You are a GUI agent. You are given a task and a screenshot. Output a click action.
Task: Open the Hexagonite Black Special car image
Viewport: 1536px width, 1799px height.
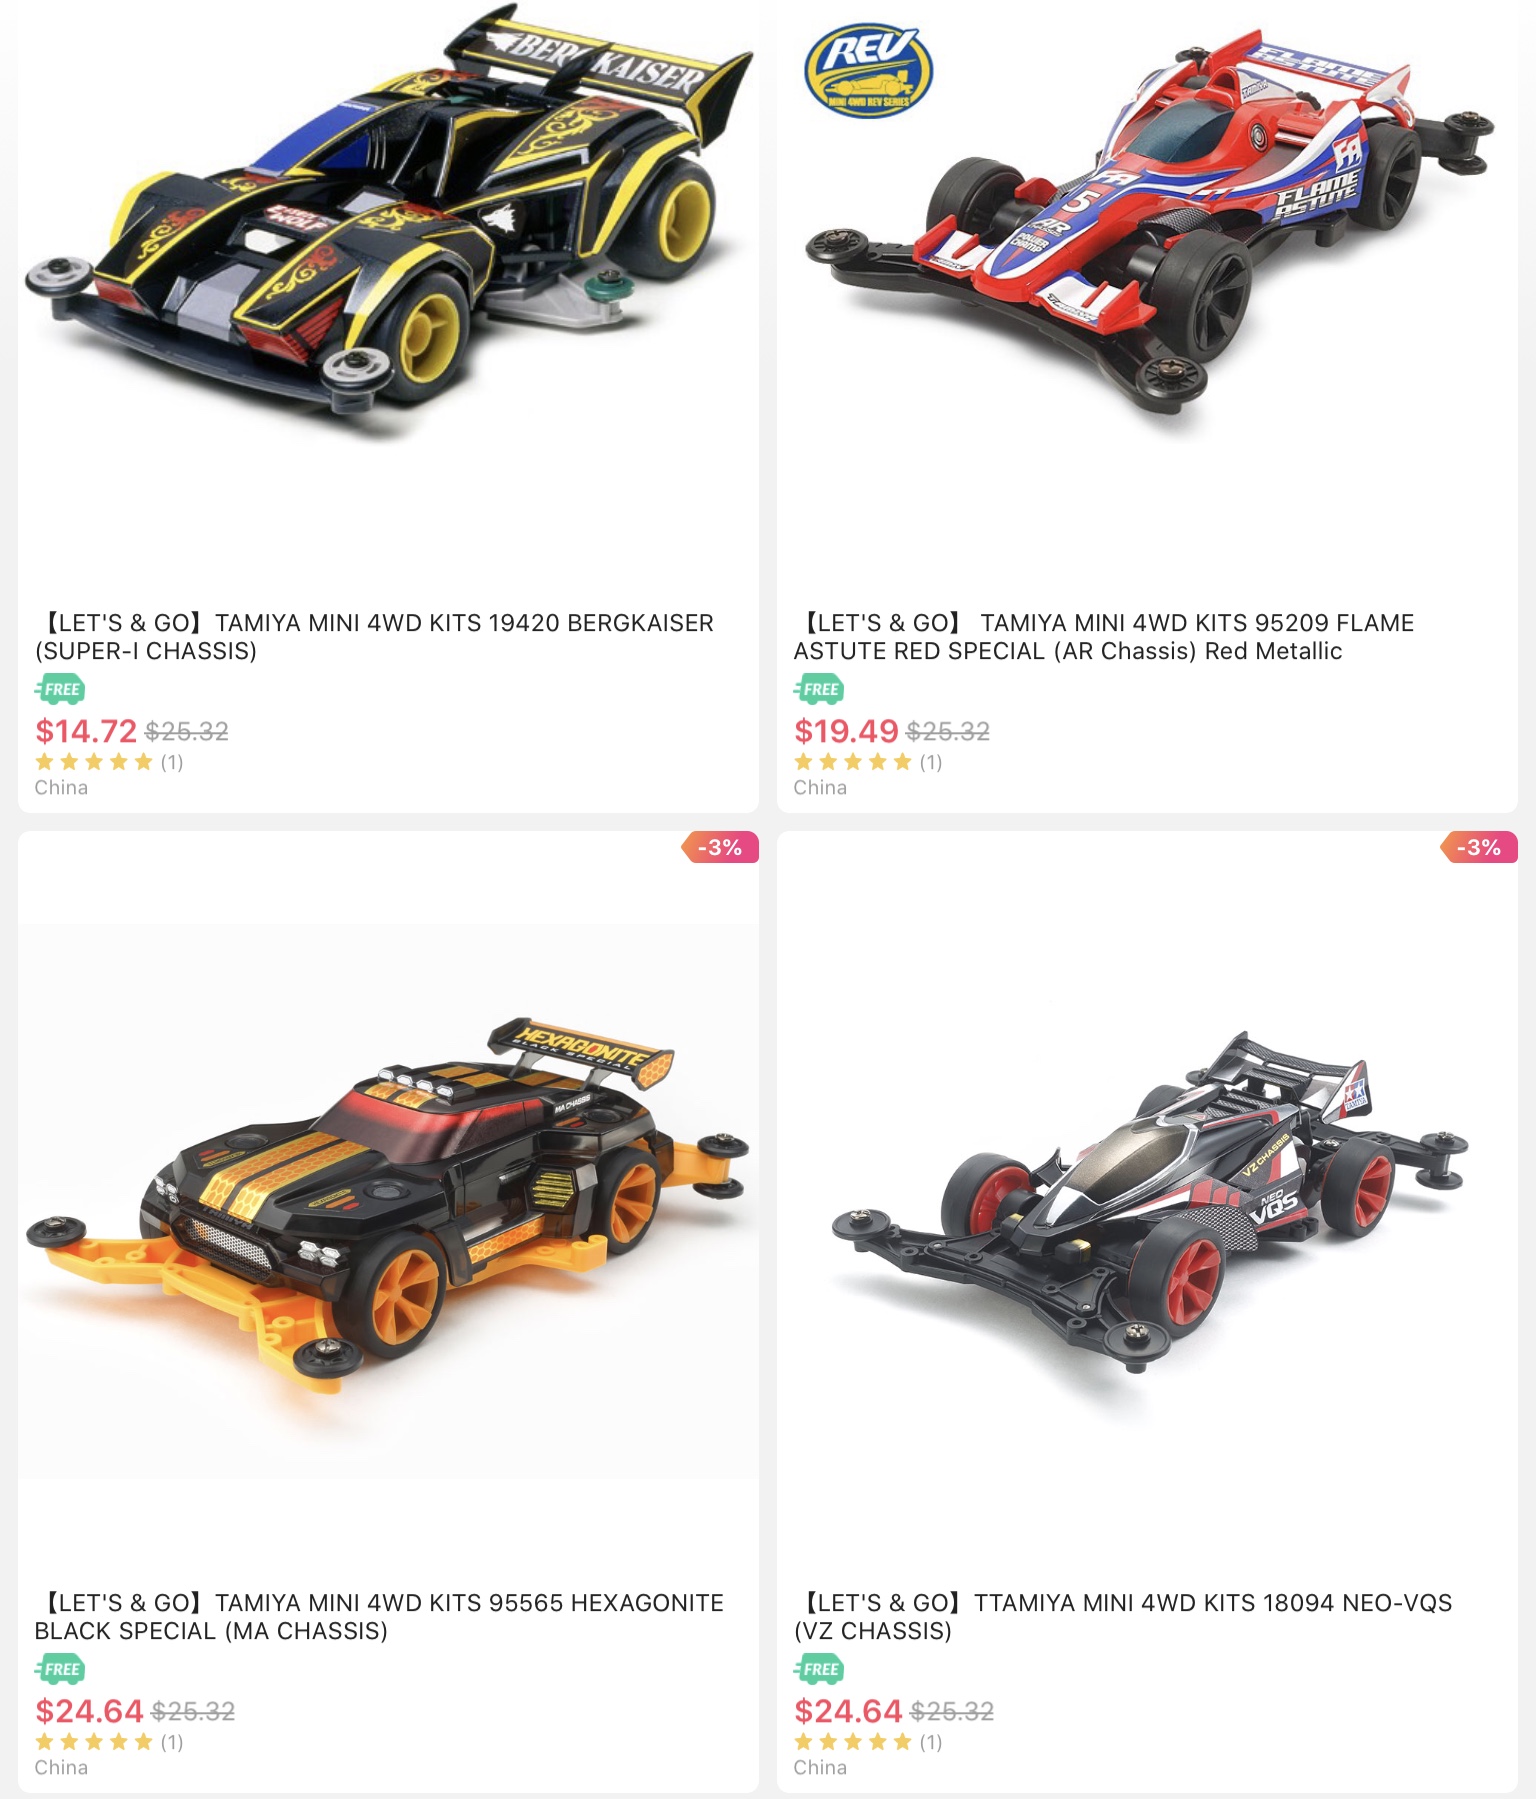[x=388, y=1200]
